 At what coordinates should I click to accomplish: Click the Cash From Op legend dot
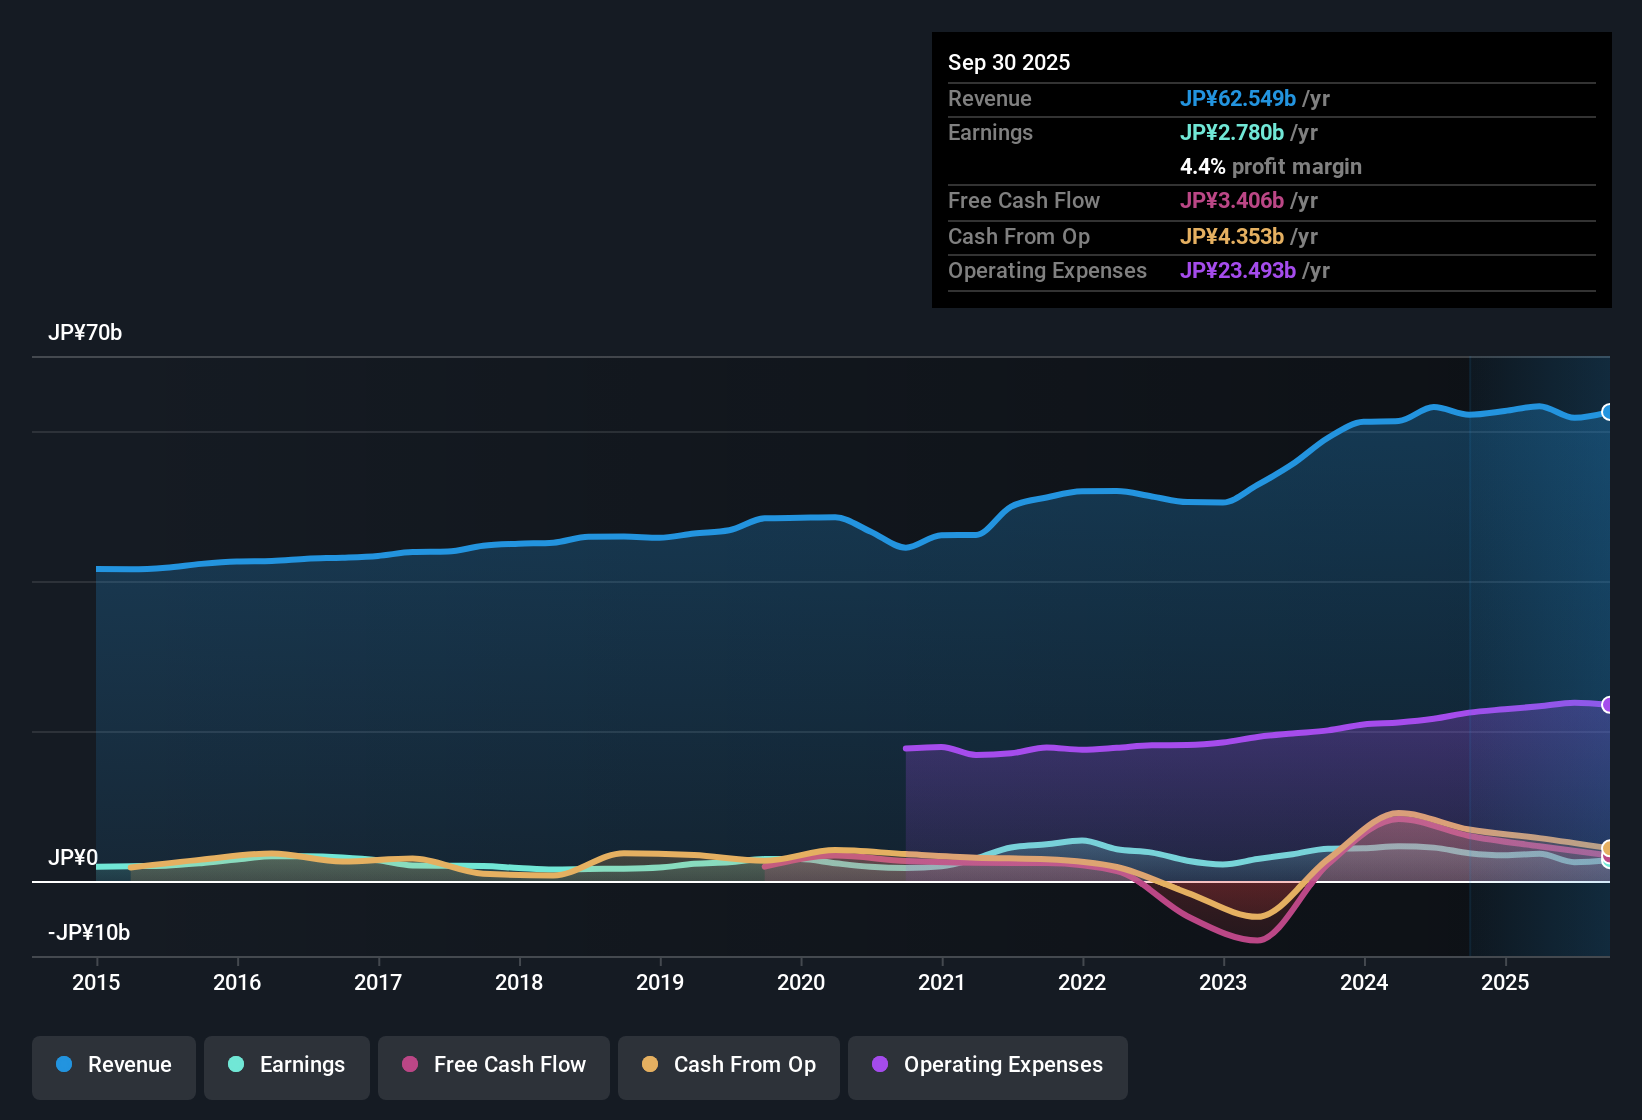tap(649, 1065)
